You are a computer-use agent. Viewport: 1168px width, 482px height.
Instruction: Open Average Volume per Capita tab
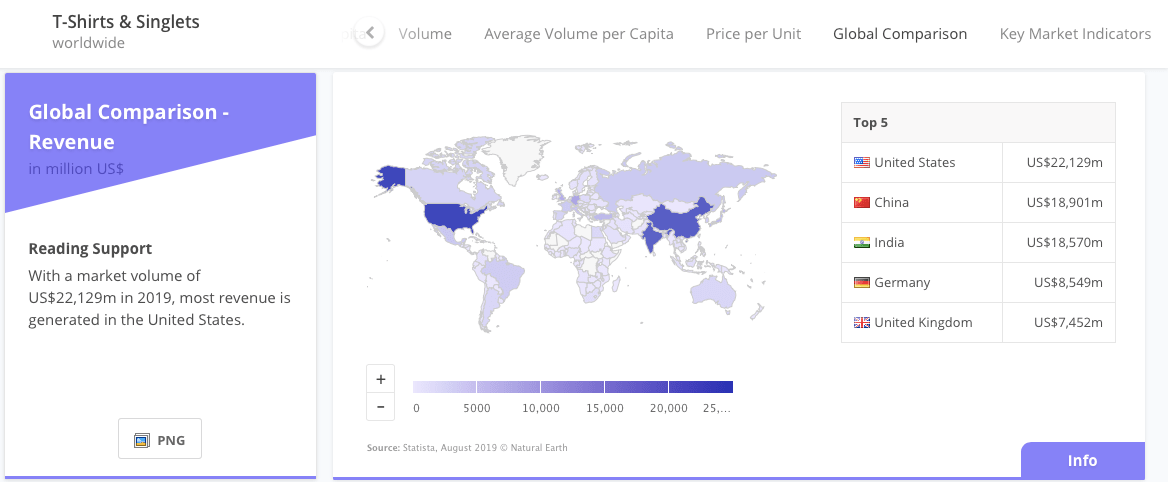pyautogui.click(x=578, y=34)
